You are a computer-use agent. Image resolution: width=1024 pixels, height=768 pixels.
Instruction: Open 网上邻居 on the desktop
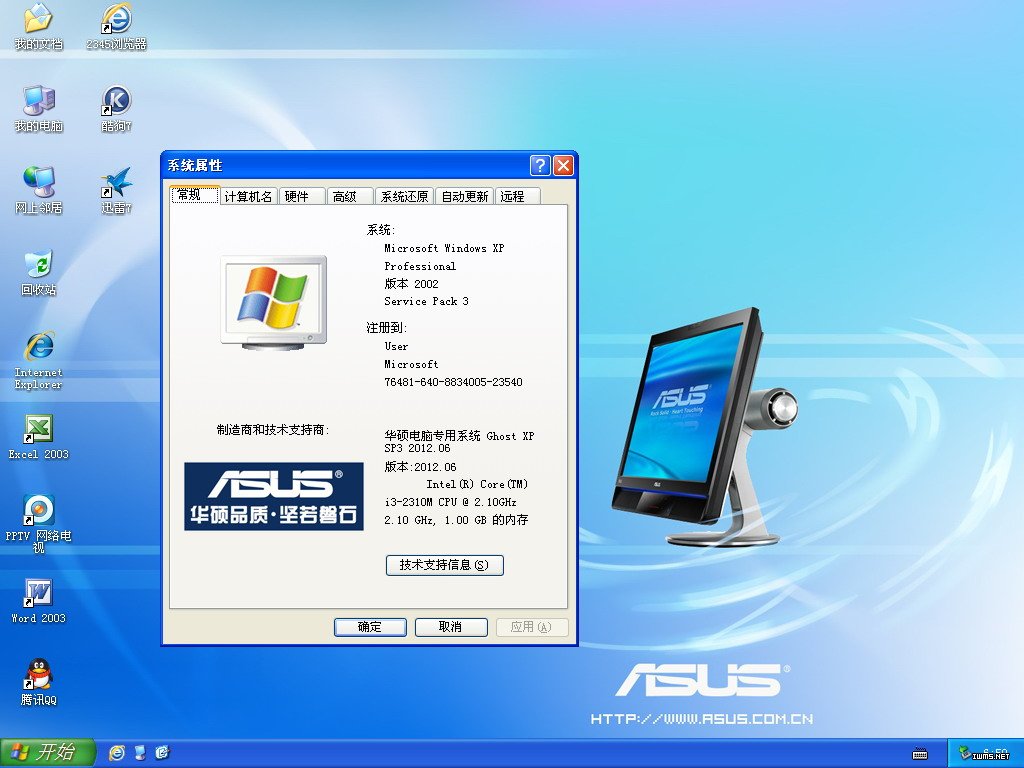click(x=36, y=185)
